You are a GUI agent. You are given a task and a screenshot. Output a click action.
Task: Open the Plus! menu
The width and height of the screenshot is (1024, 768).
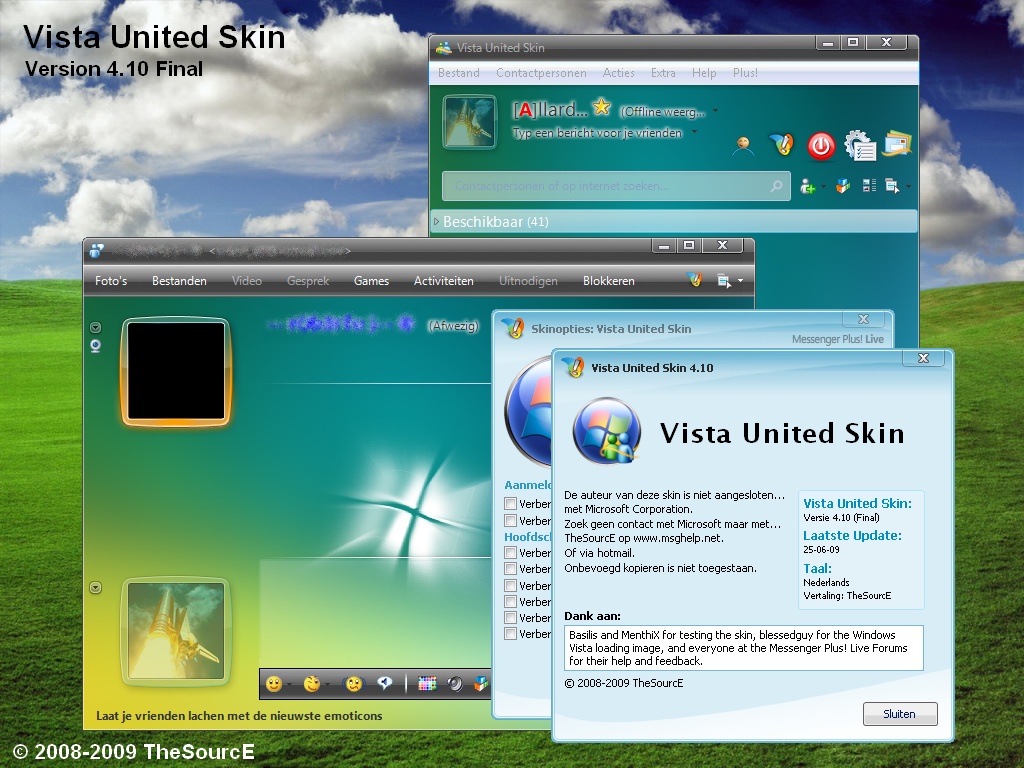tap(745, 73)
